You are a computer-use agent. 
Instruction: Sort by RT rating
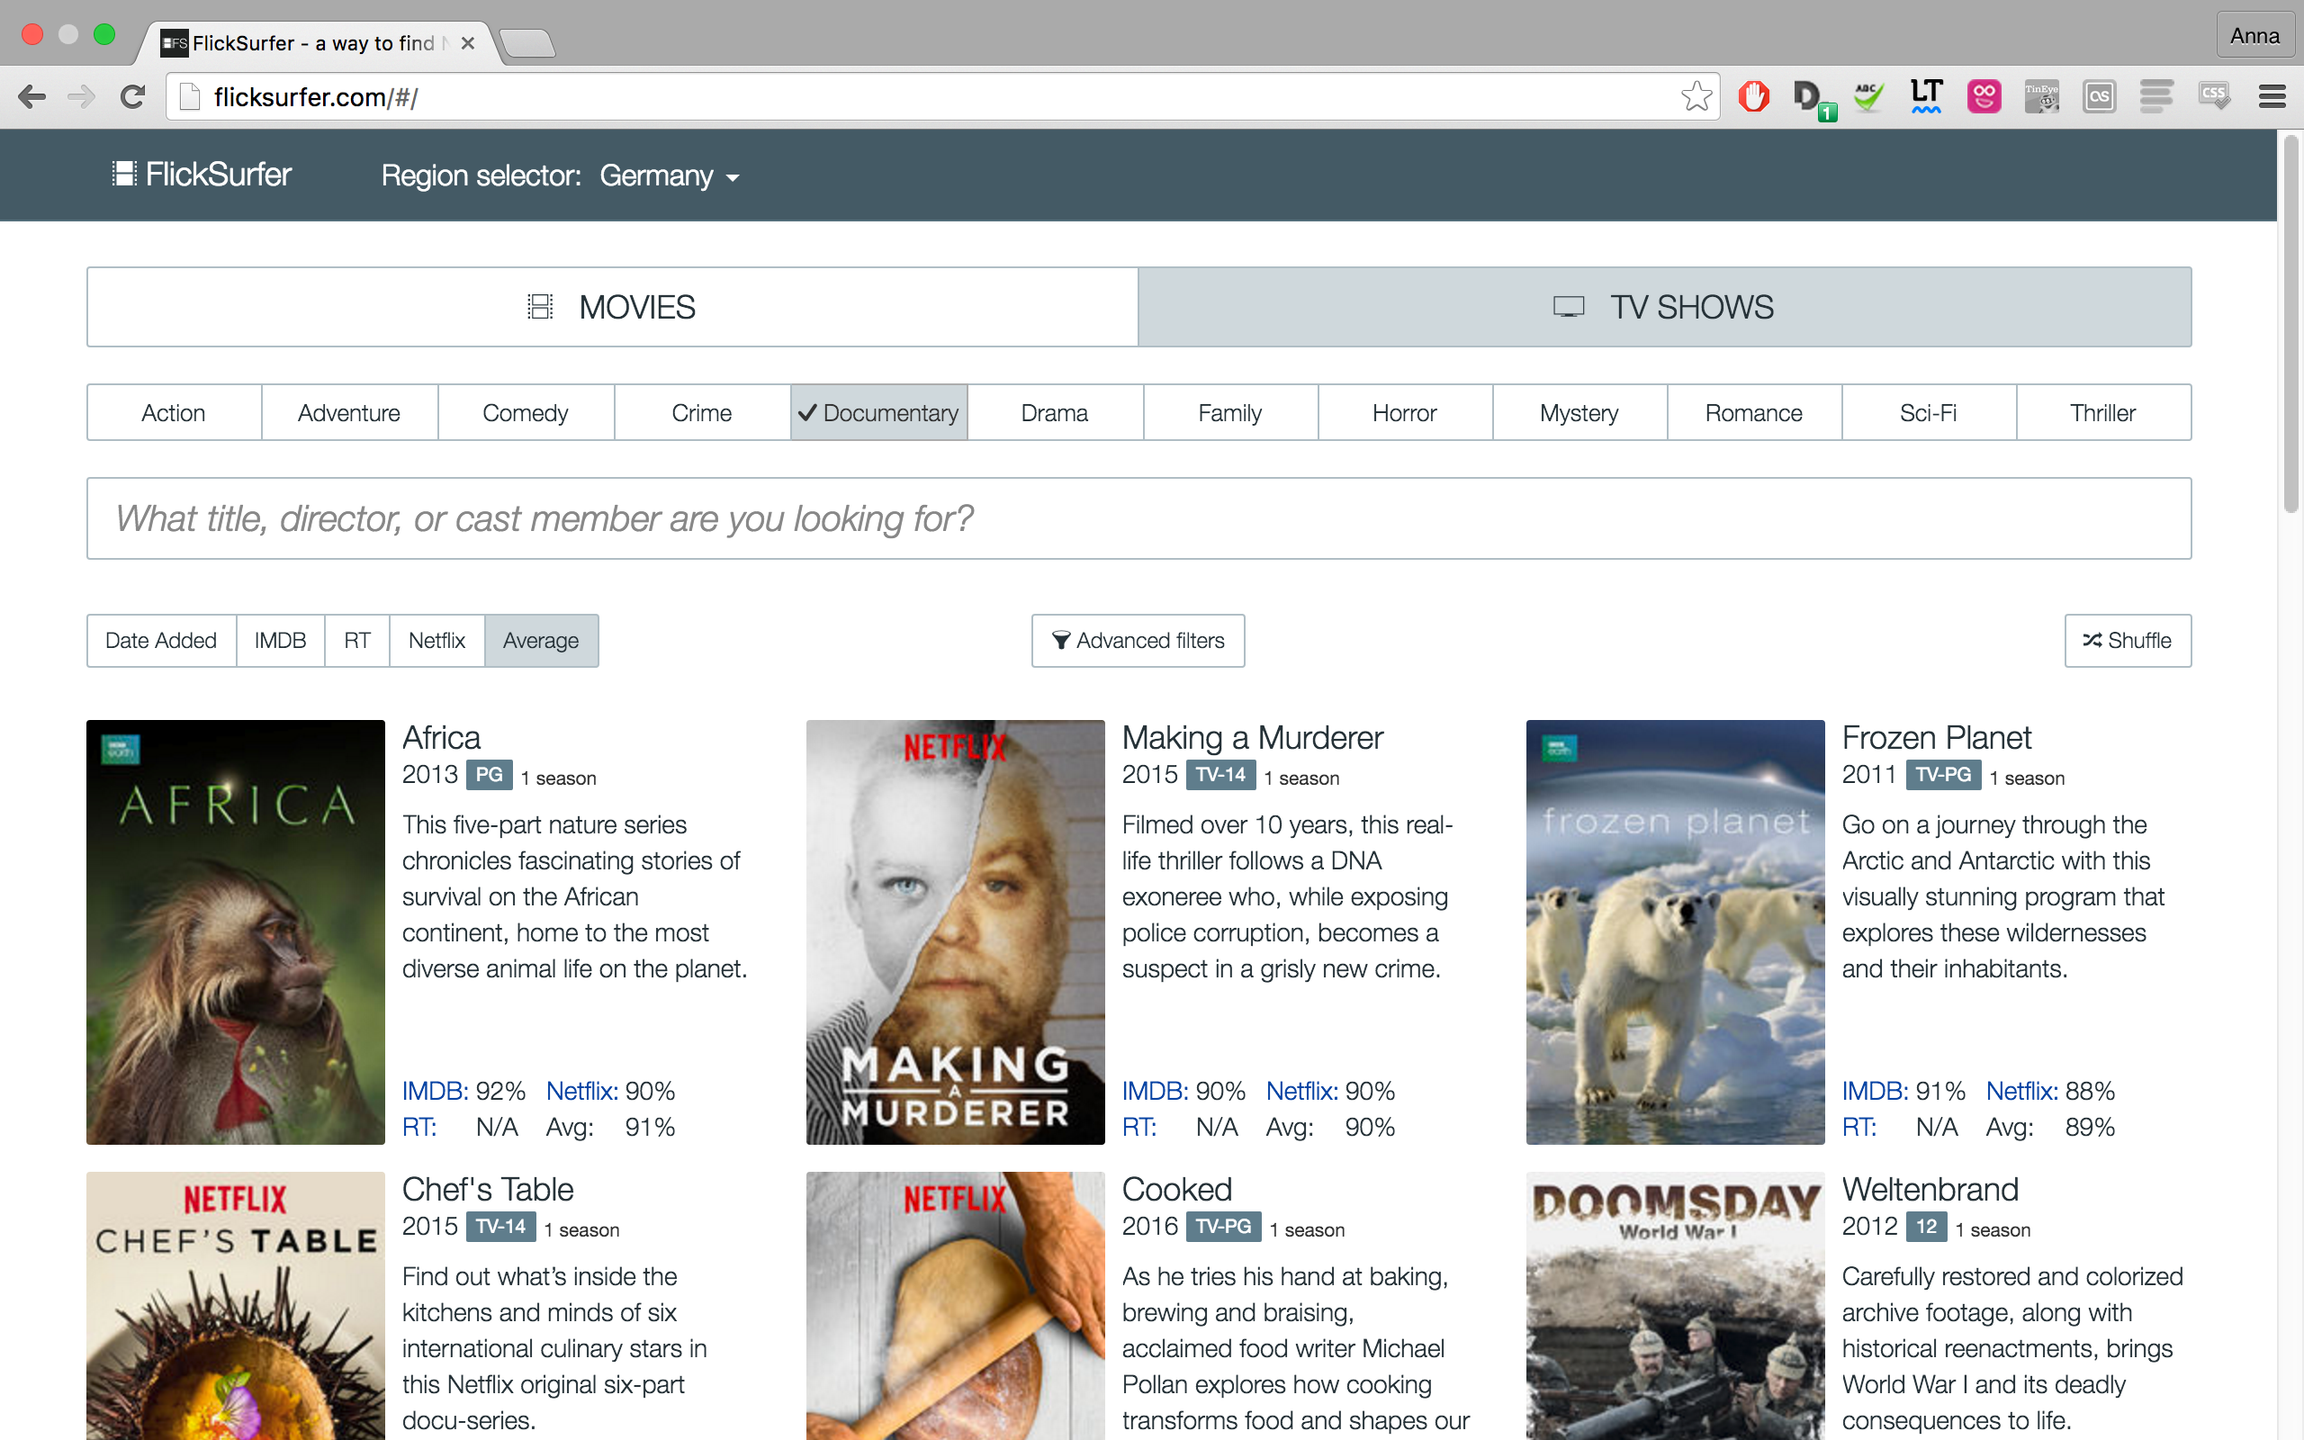point(357,641)
